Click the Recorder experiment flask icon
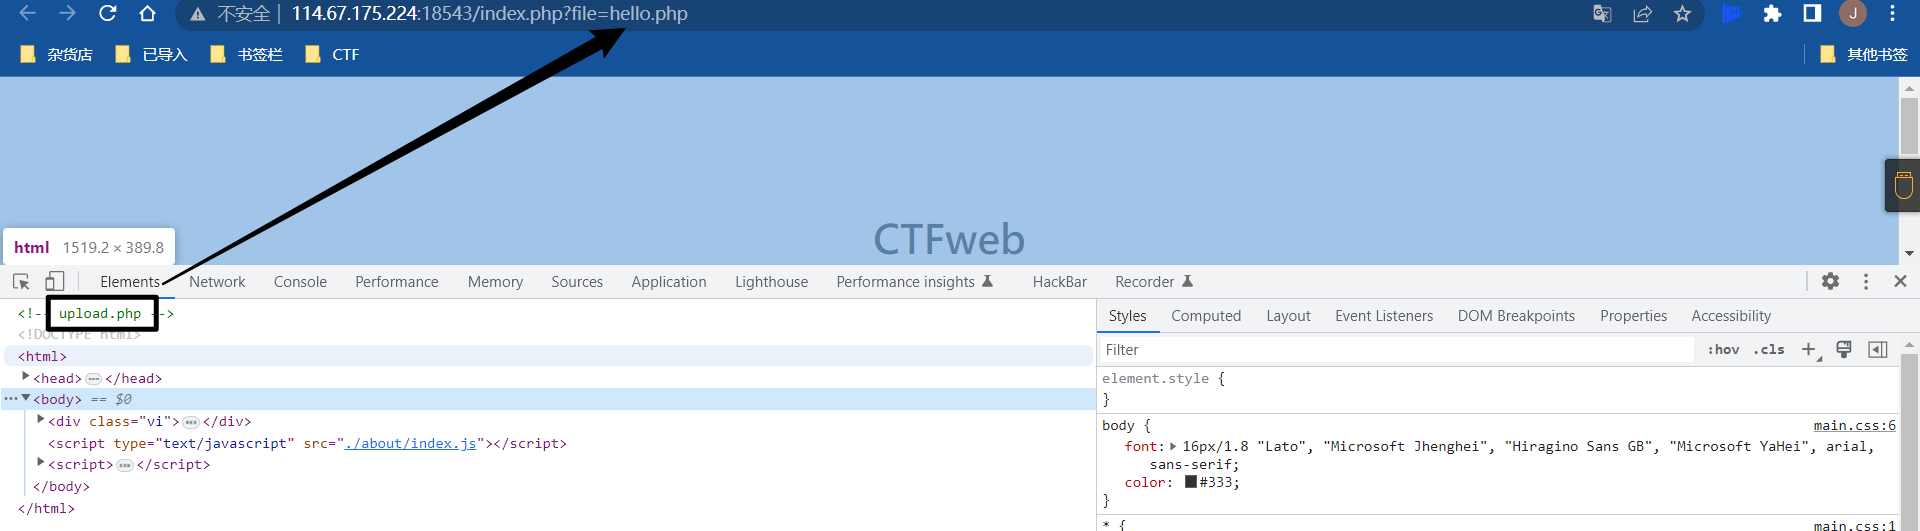1920x531 pixels. (1188, 282)
